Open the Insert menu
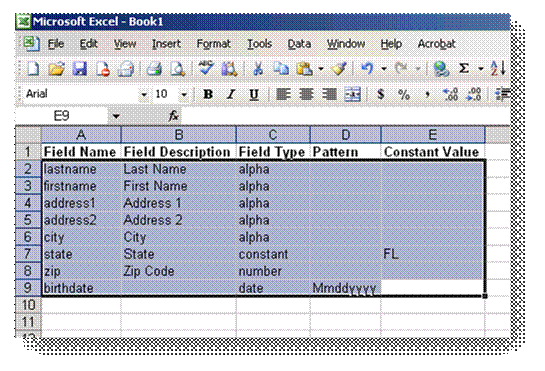This screenshot has width=545, height=371. click(166, 44)
